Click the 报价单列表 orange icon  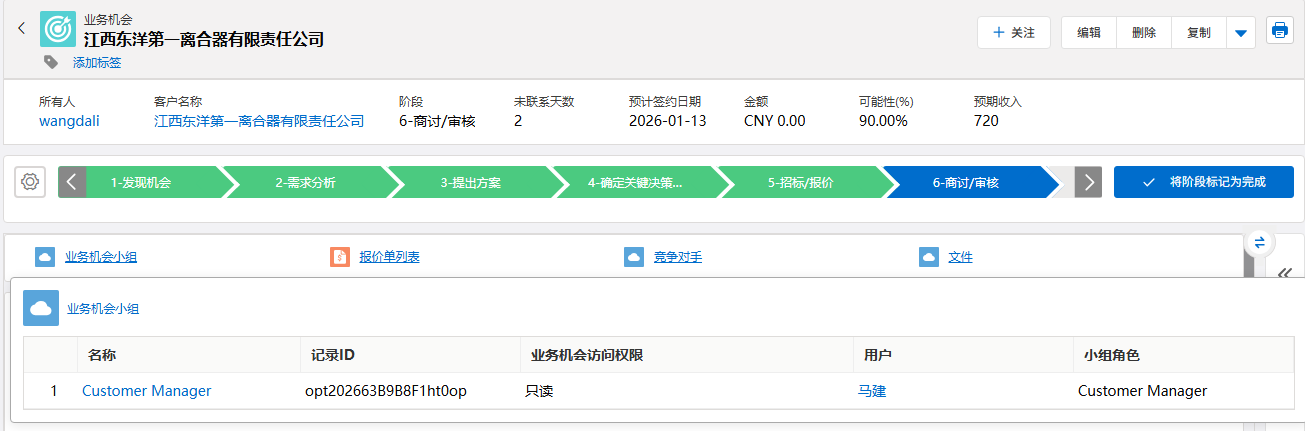coord(340,257)
